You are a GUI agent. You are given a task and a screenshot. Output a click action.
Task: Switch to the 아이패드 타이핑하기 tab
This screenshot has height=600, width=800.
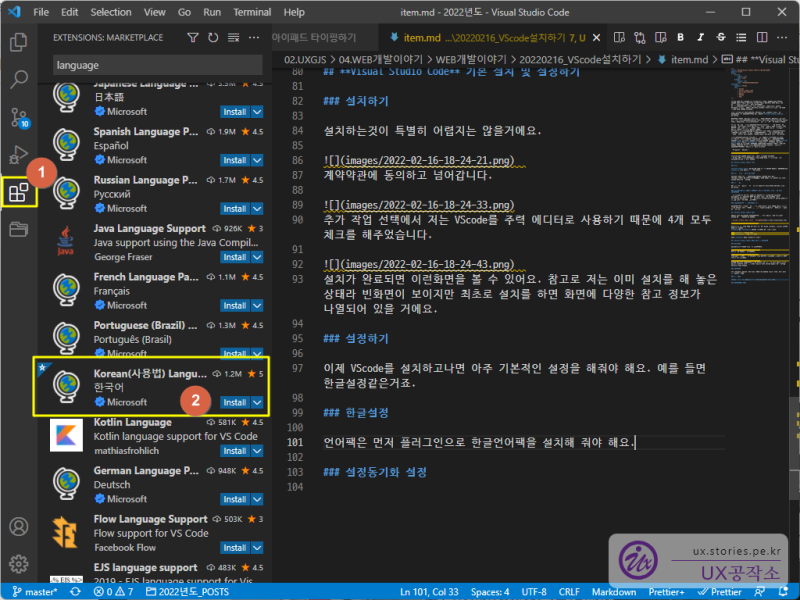314,37
